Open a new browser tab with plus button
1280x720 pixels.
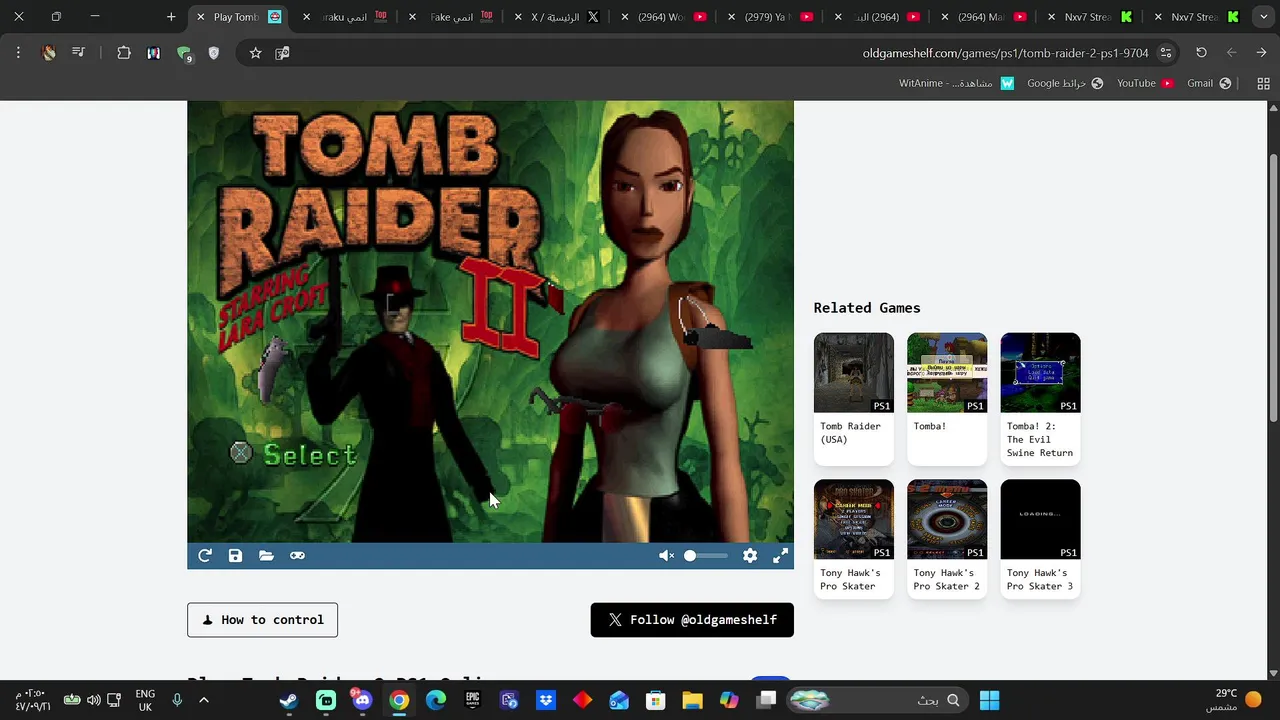(171, 17)
